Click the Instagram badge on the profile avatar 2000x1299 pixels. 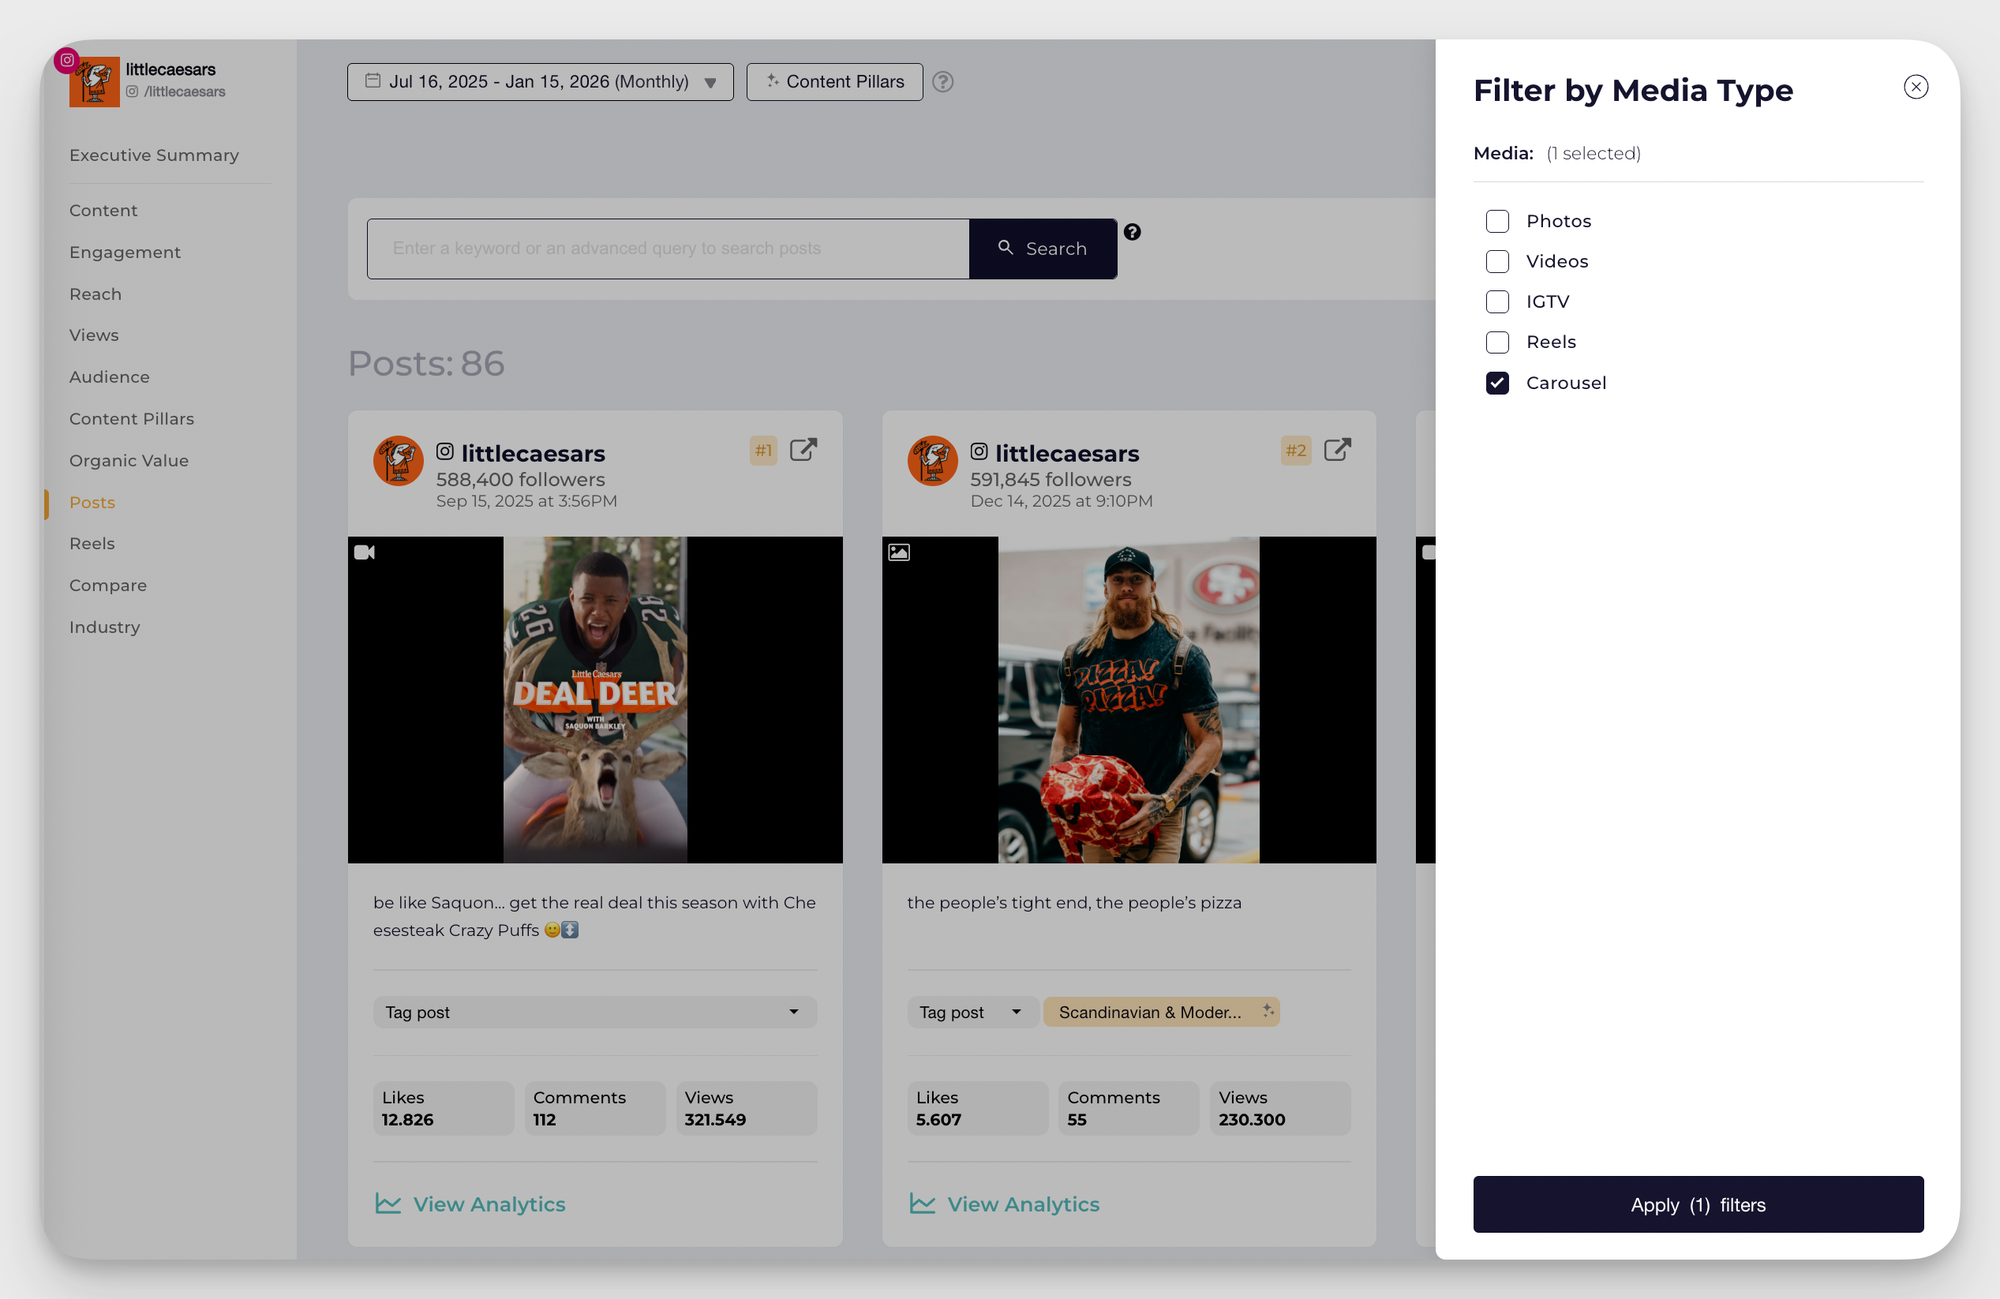coord(66,60)
